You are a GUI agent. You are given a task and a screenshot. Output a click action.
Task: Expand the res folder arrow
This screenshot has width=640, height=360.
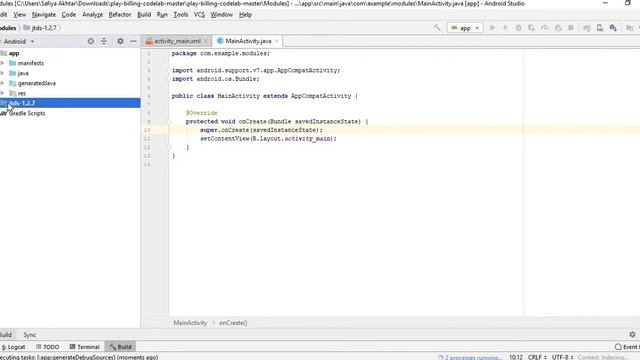tap(3, 93)
